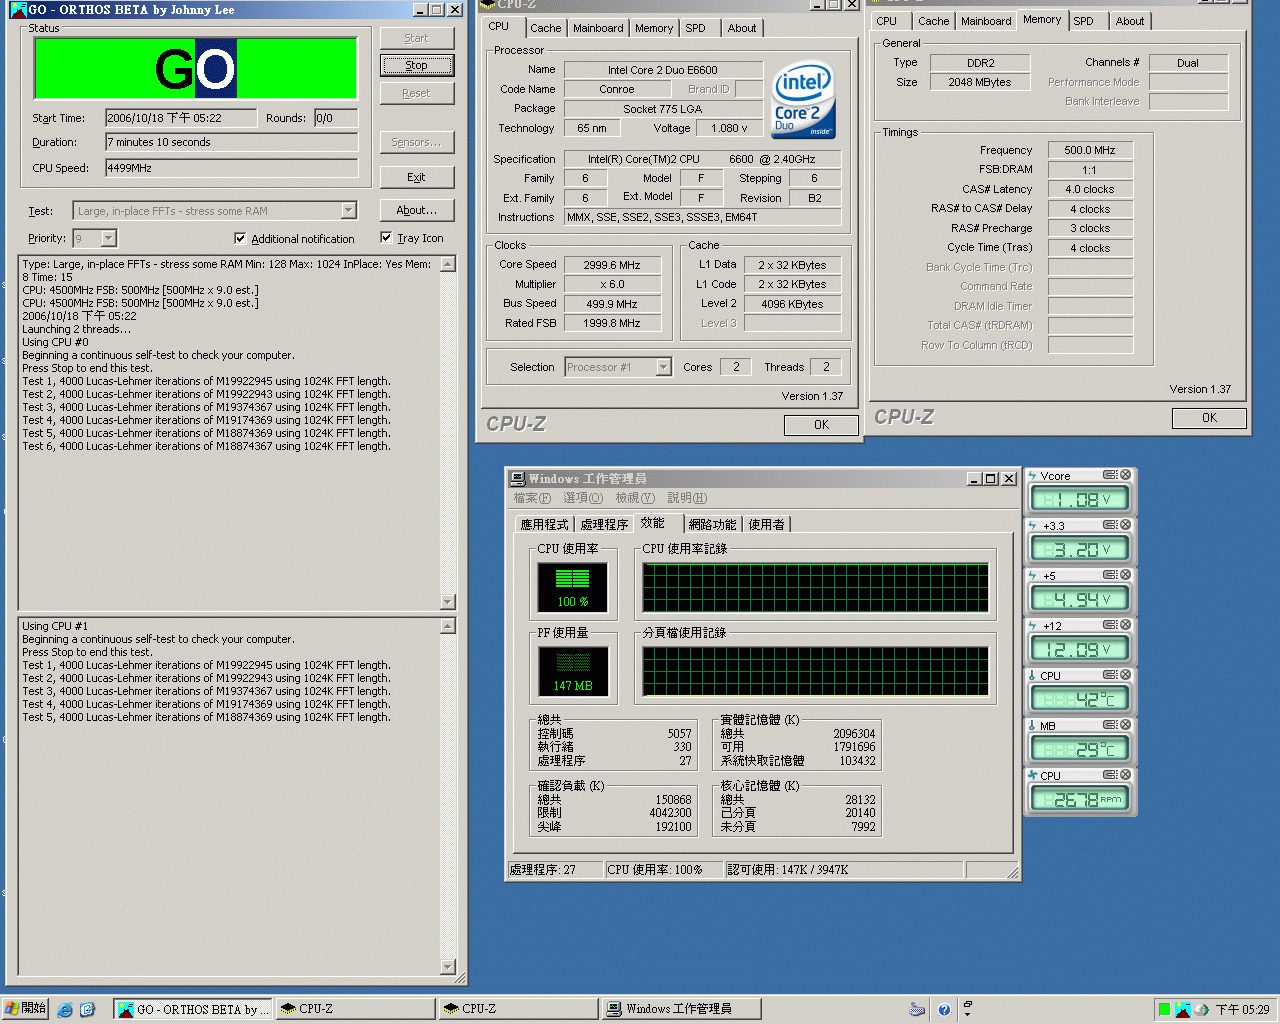Click the CPU #1 log scrollbar down arrow
Viewport: 1280px width, 1024px height.
[x=448, y=967]
